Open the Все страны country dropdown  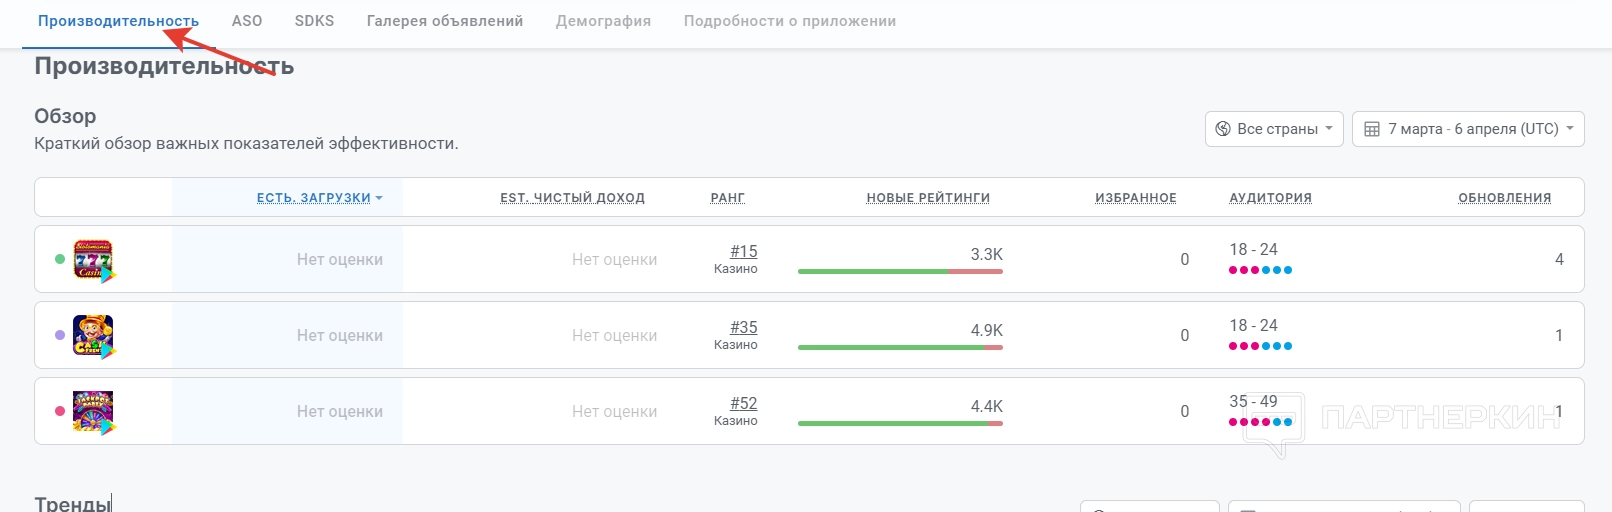tap(1274, 129)
